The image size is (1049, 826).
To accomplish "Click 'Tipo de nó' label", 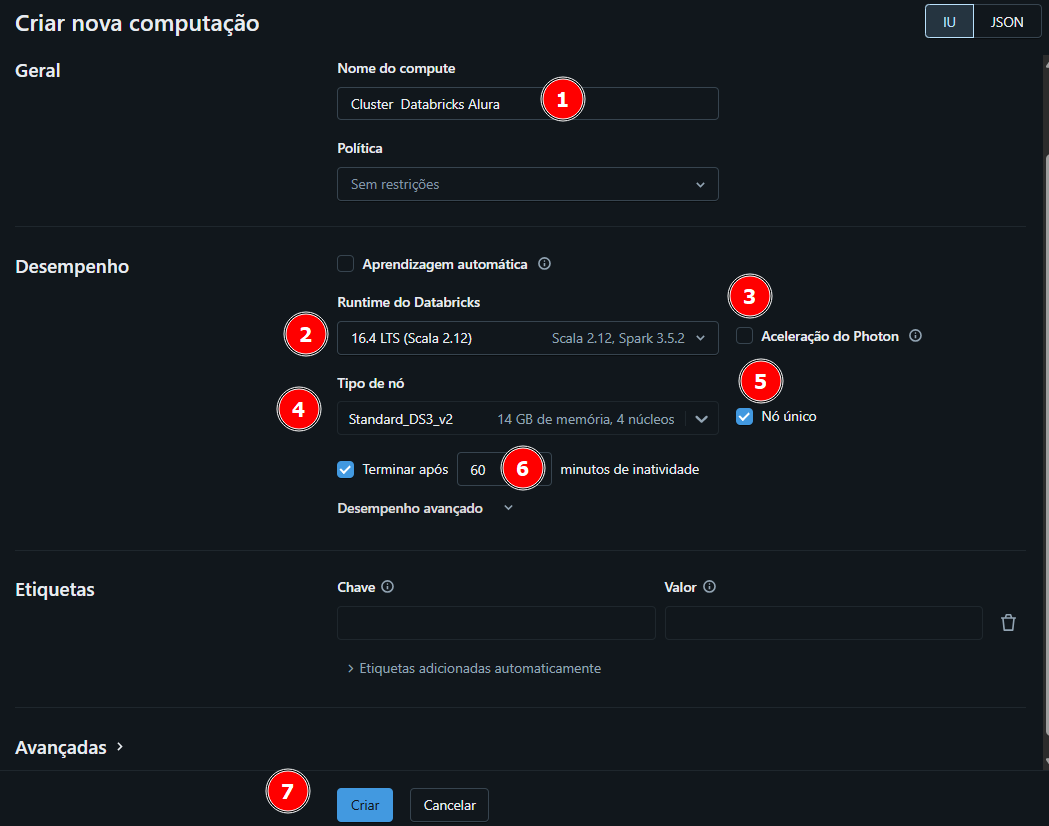I will point(371,383).
